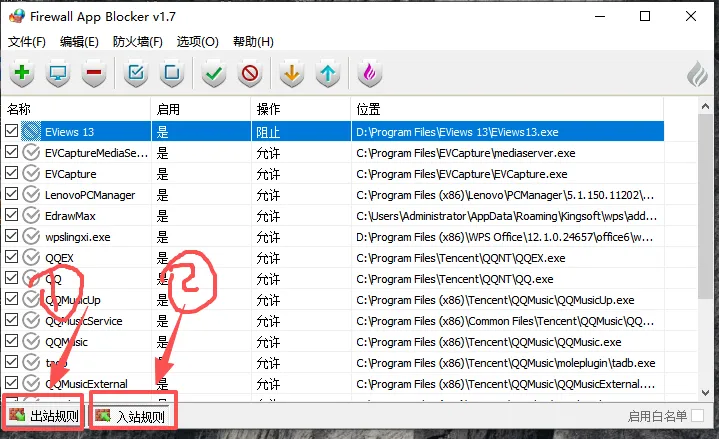
Task: Click the gray flame logo at toolbar right
Action: pyautogui.click(x=697, y=74)
